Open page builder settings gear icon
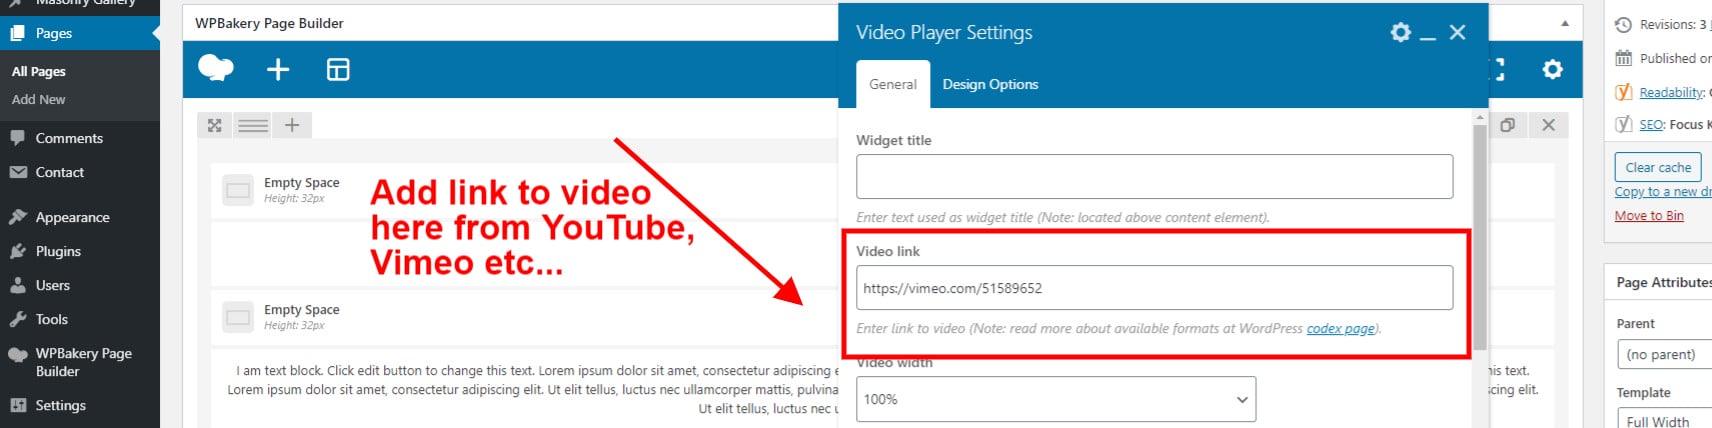Viewport: 1712px width, 428px height. pyautogui.click(x=1552, y=69)
